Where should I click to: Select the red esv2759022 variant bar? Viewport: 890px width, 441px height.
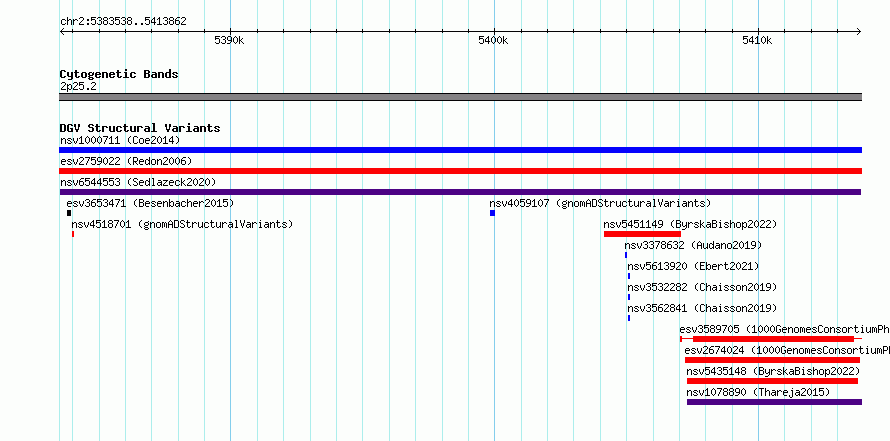pos(460,171)
